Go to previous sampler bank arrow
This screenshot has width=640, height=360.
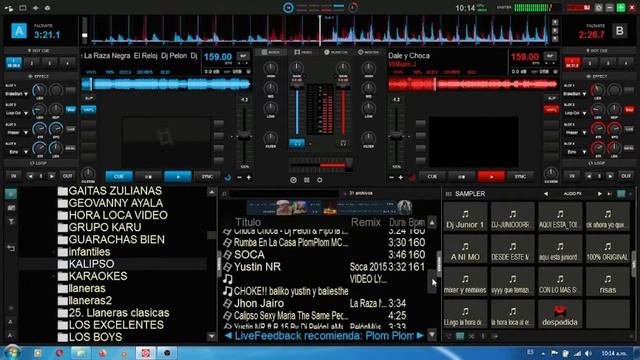click(x=546, y=194)
